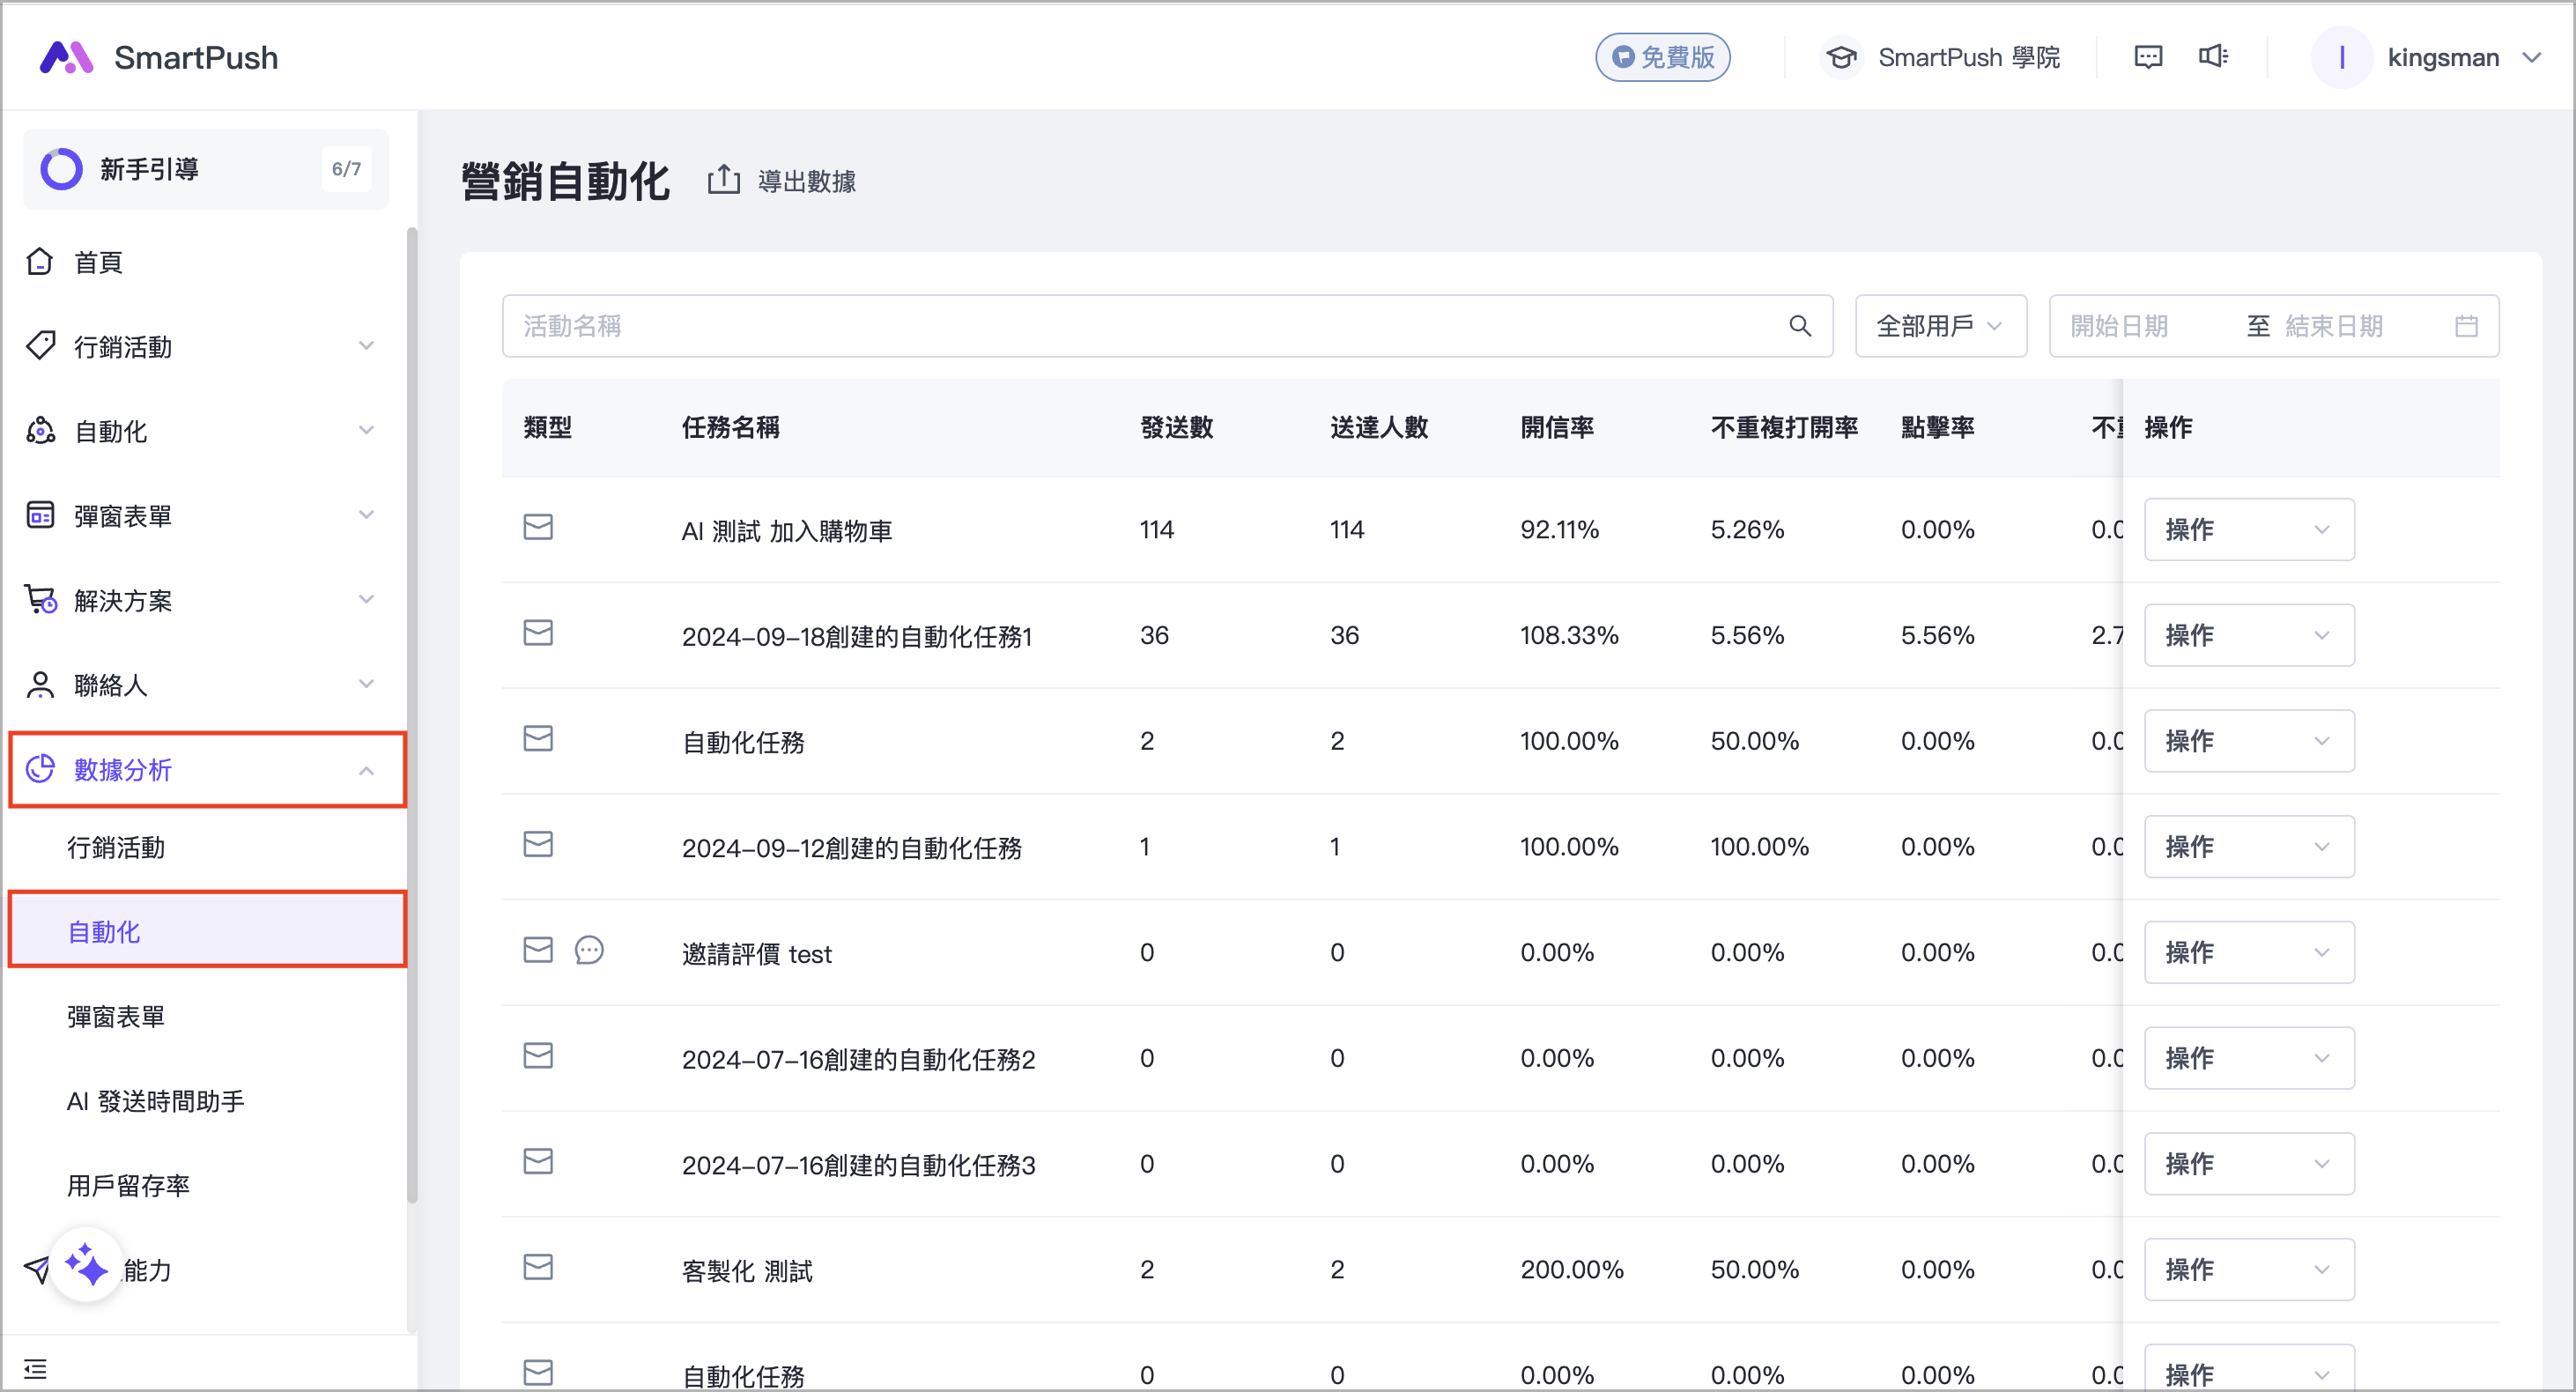Click the 開信率 column header
This screenshot has height=1392, width=2576.
tap(1557, 427)
